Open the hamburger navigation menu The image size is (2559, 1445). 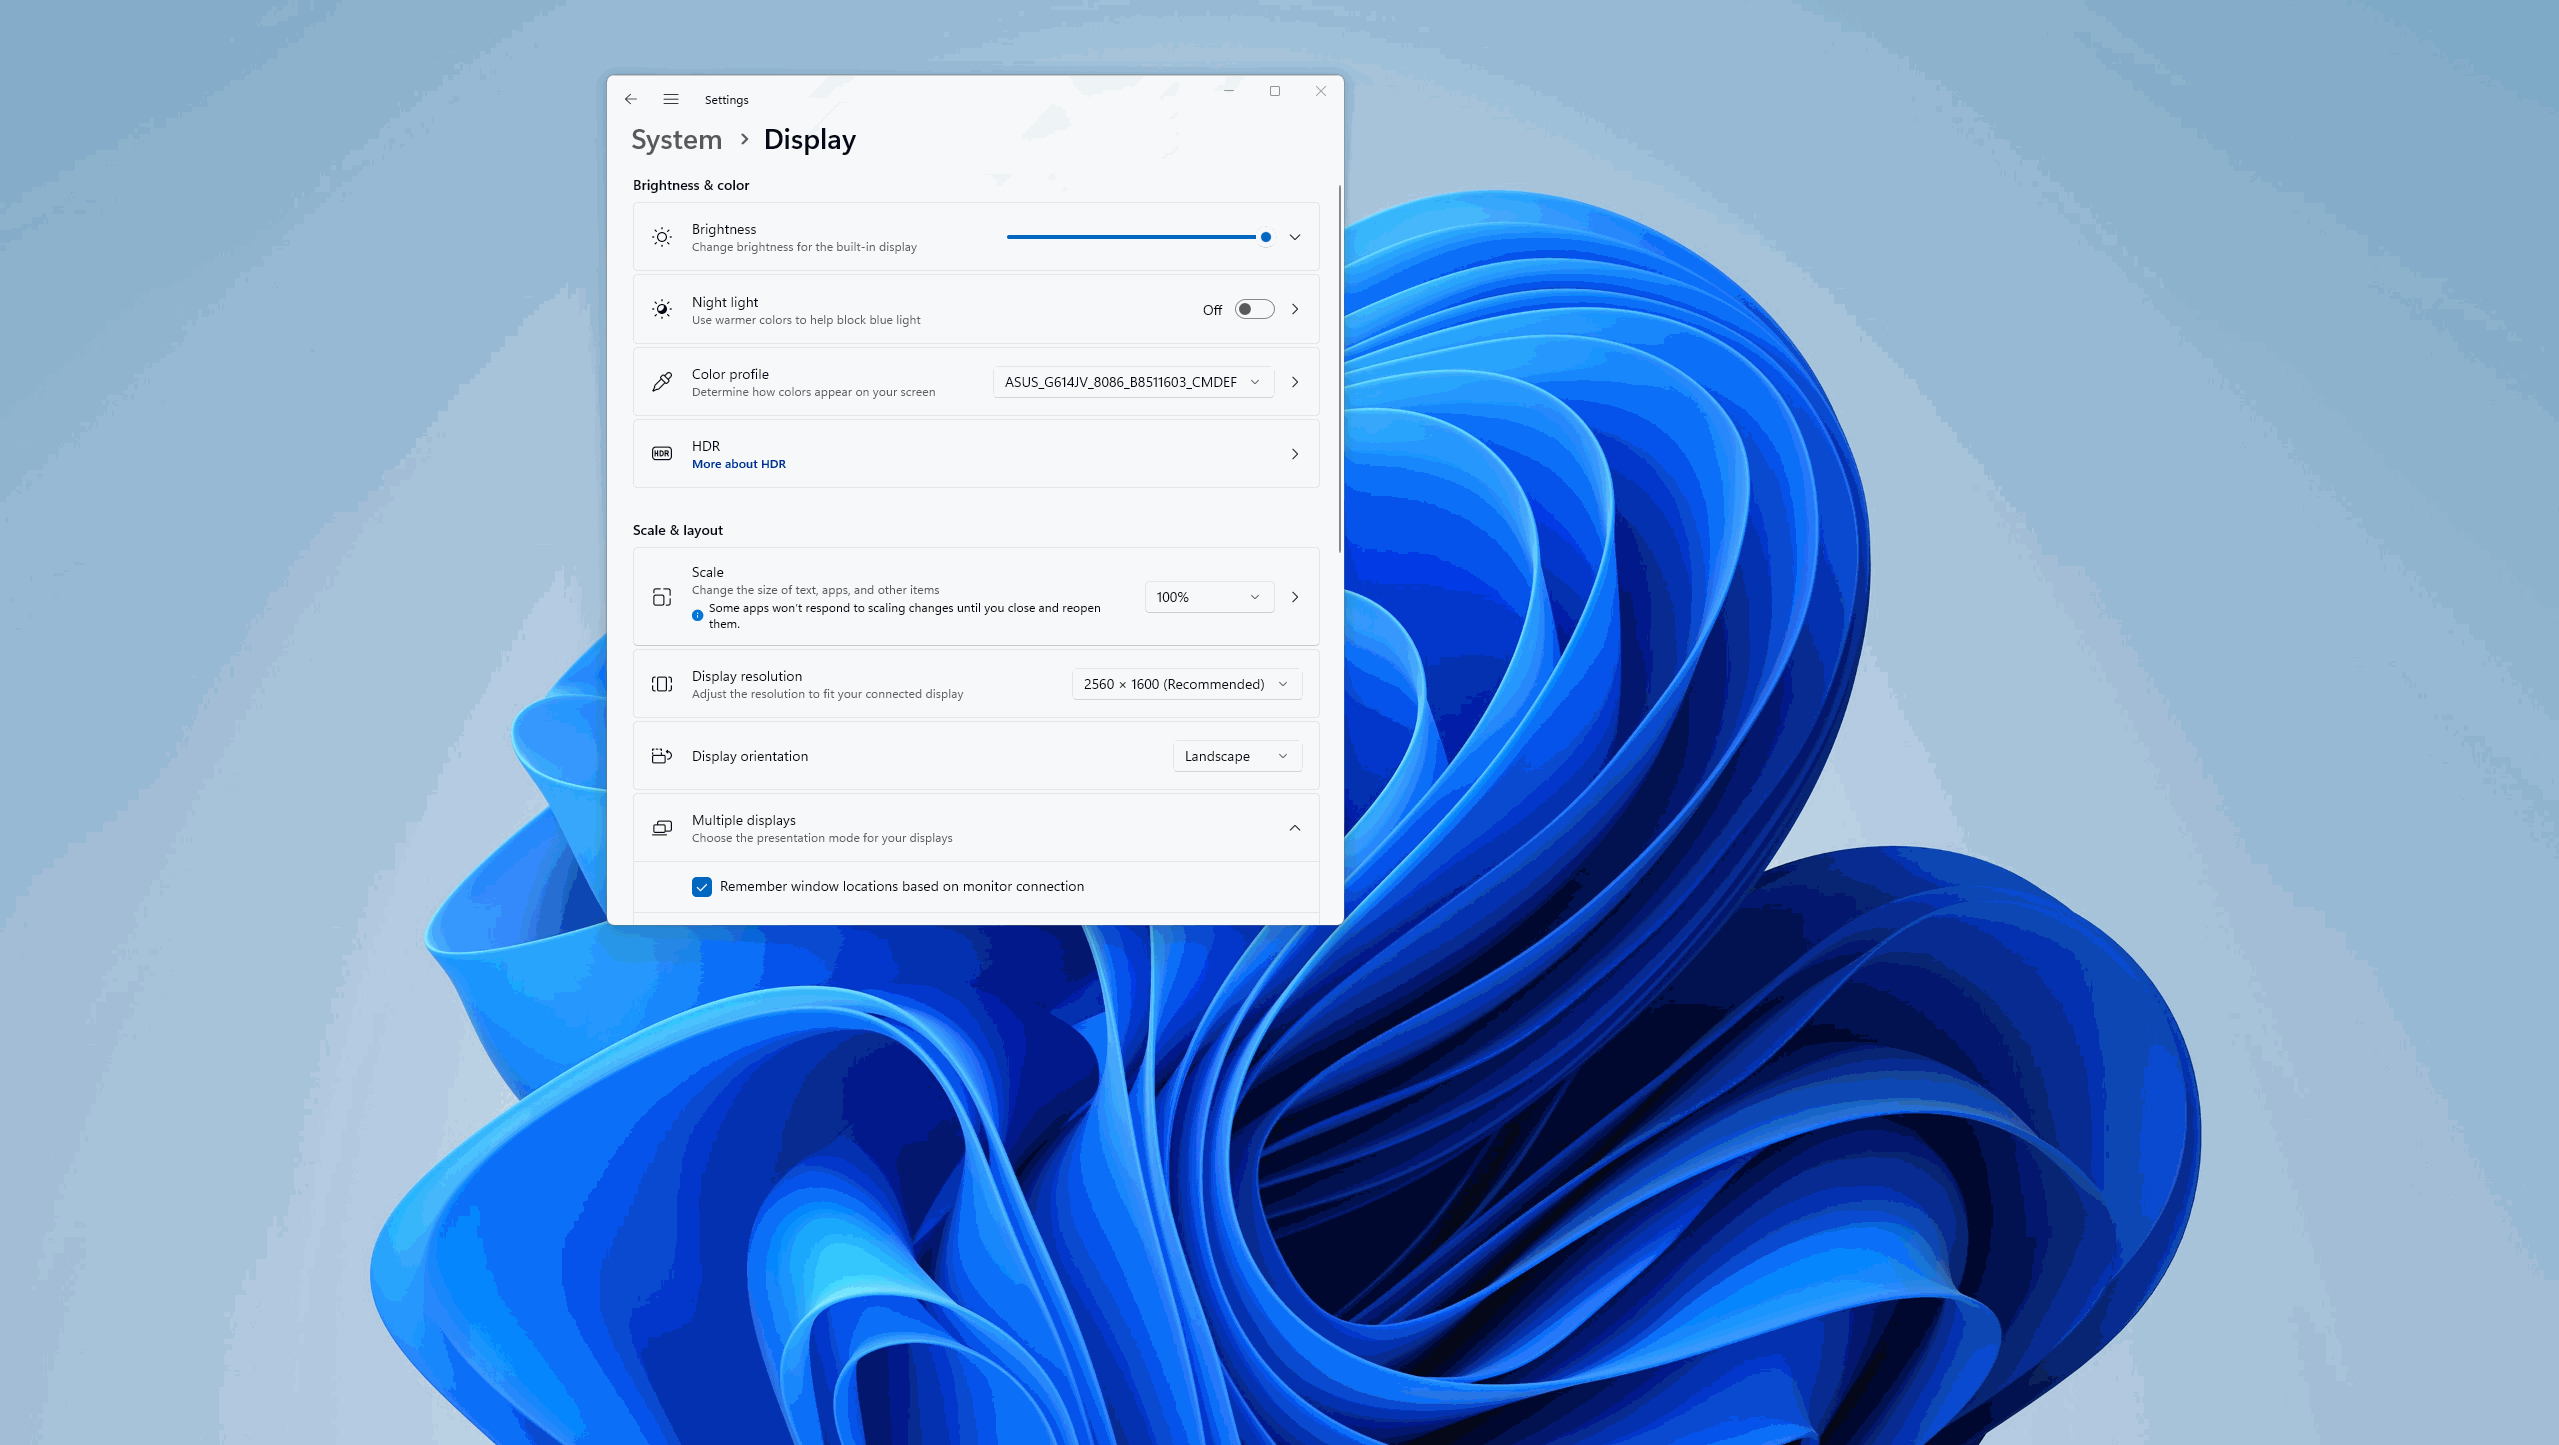(671, 99)
